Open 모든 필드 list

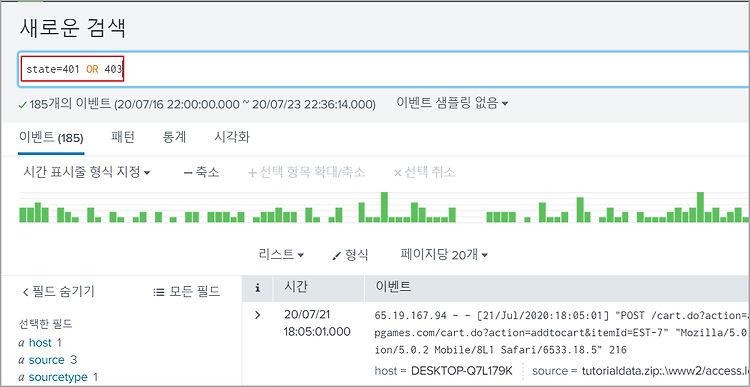click(x=187, y=291)
